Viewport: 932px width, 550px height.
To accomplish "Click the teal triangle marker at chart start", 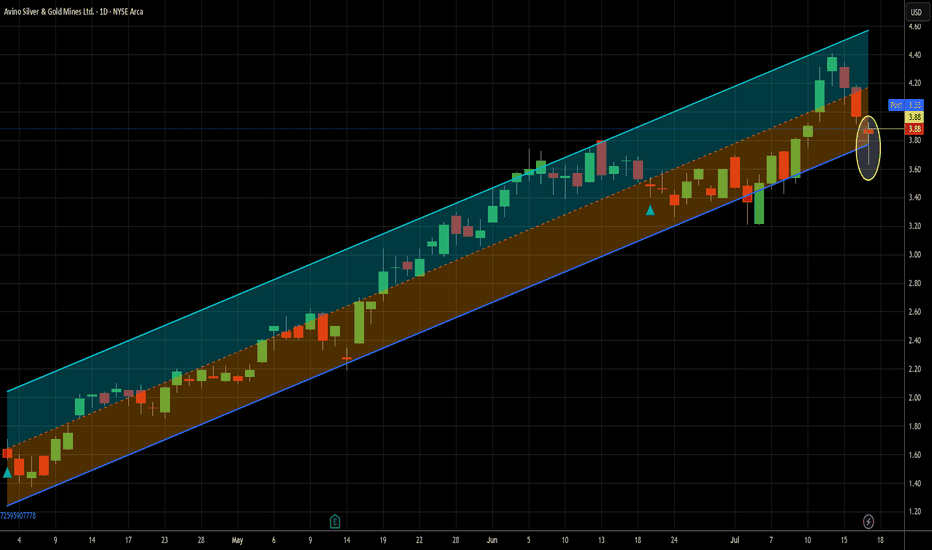I will tap(8, 472).
